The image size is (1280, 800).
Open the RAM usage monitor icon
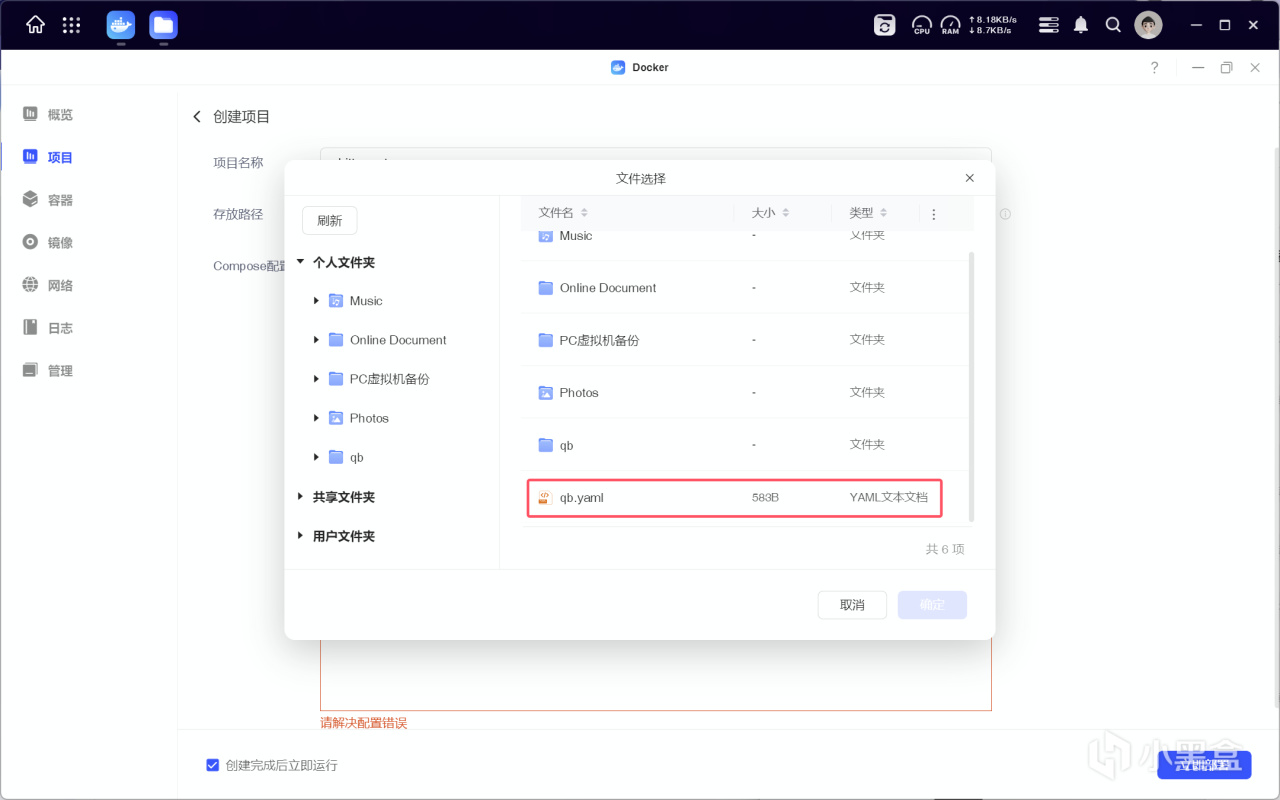pyautogui.click(x=950, y=25)
